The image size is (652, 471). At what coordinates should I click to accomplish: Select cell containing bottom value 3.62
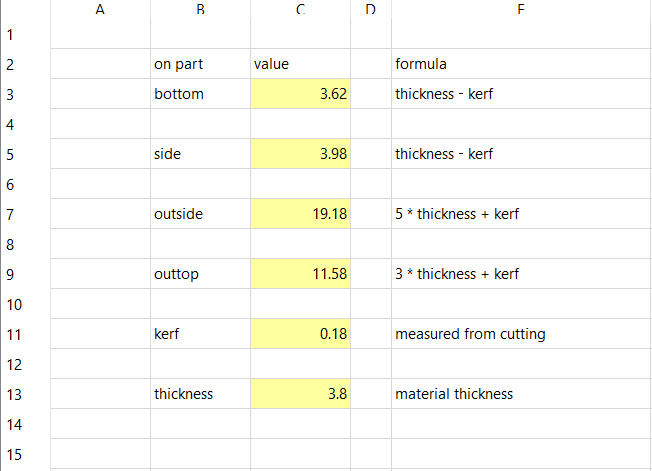coord(300,94)
